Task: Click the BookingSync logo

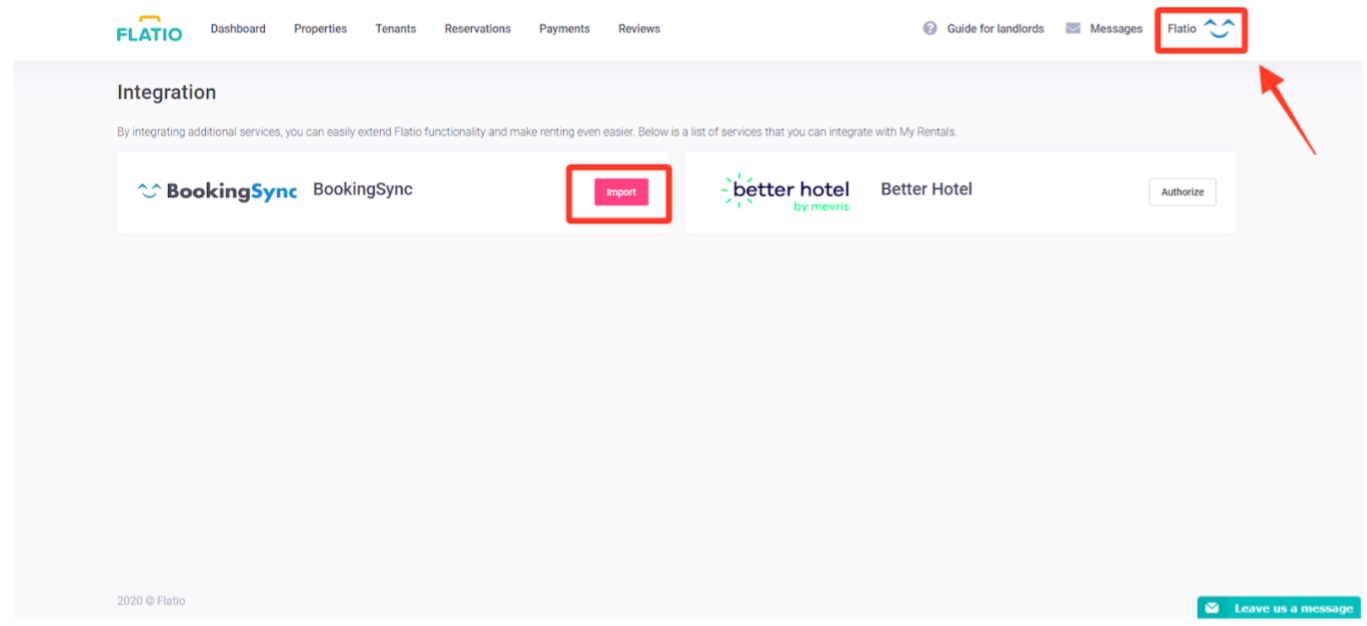Action: click(x=217, y=191)
